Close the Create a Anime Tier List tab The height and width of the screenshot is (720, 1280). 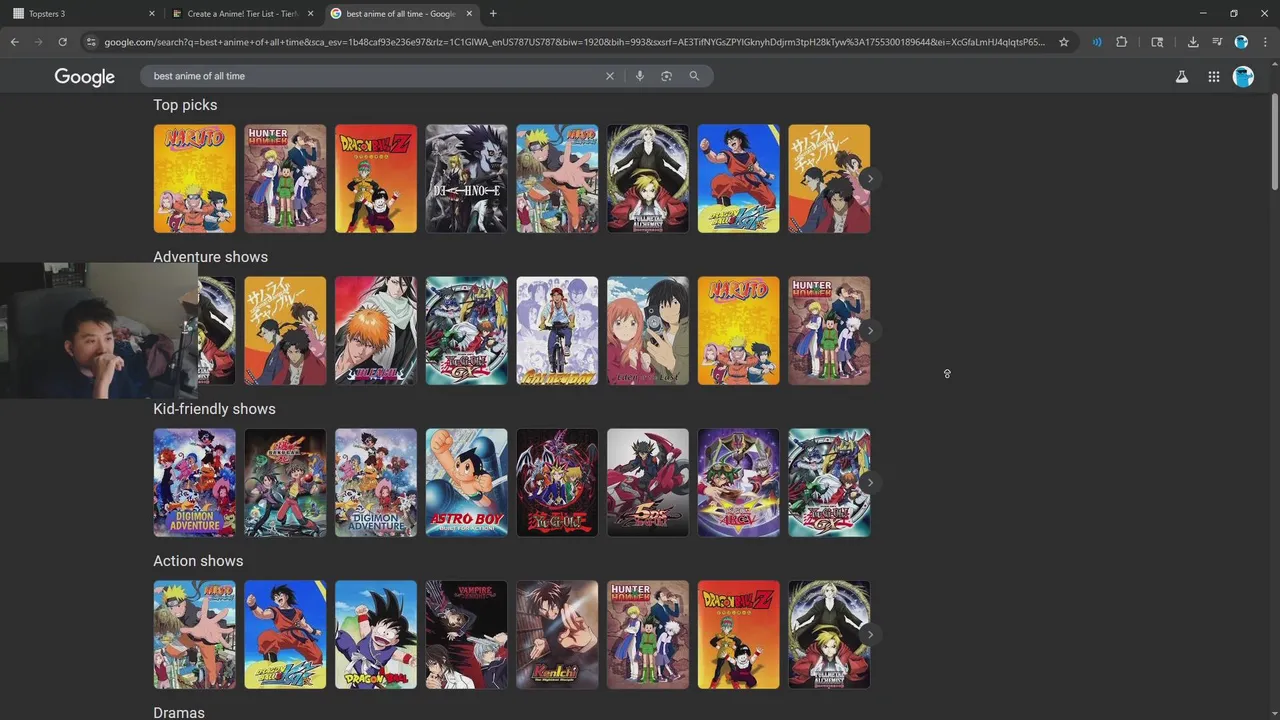click(310, 14)
